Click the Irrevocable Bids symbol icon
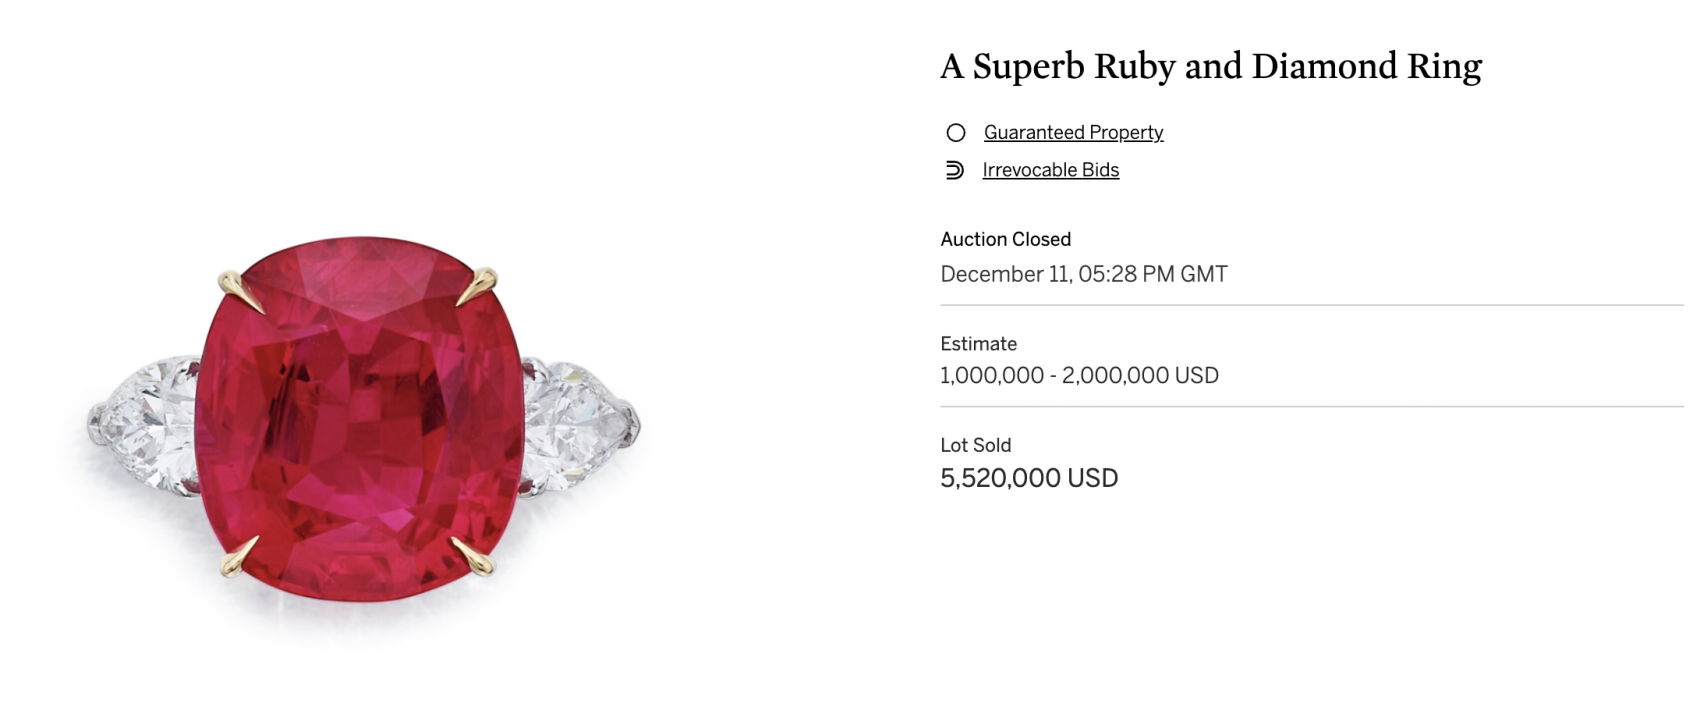This screenshot has height=706, width=1700. (955, 170)
